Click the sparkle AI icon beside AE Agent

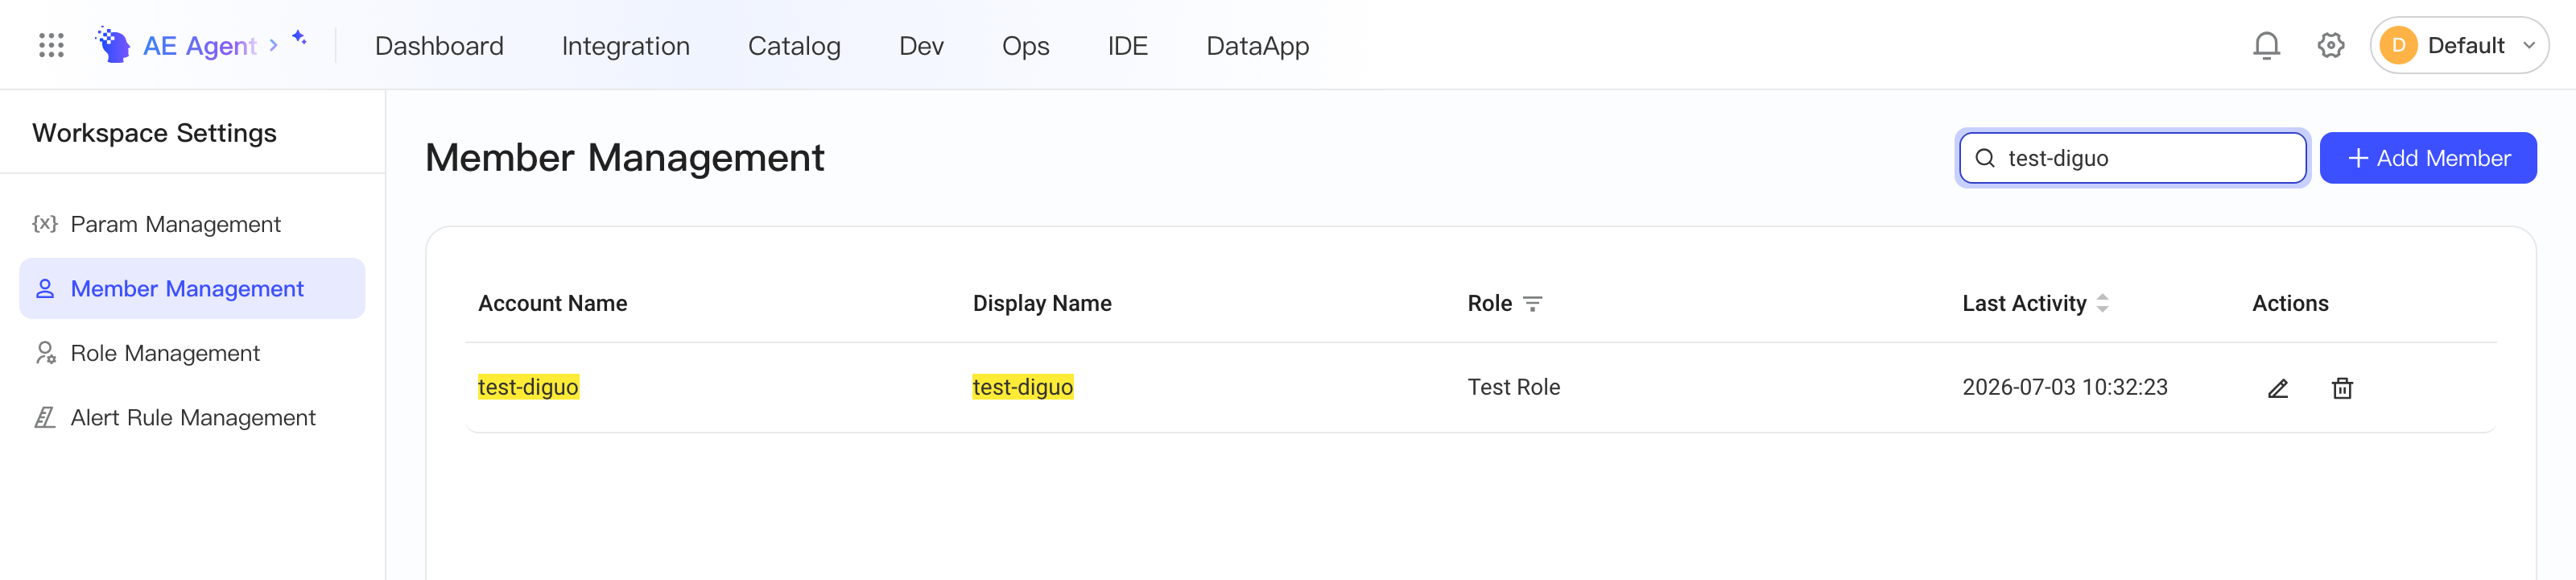point(299,37)
